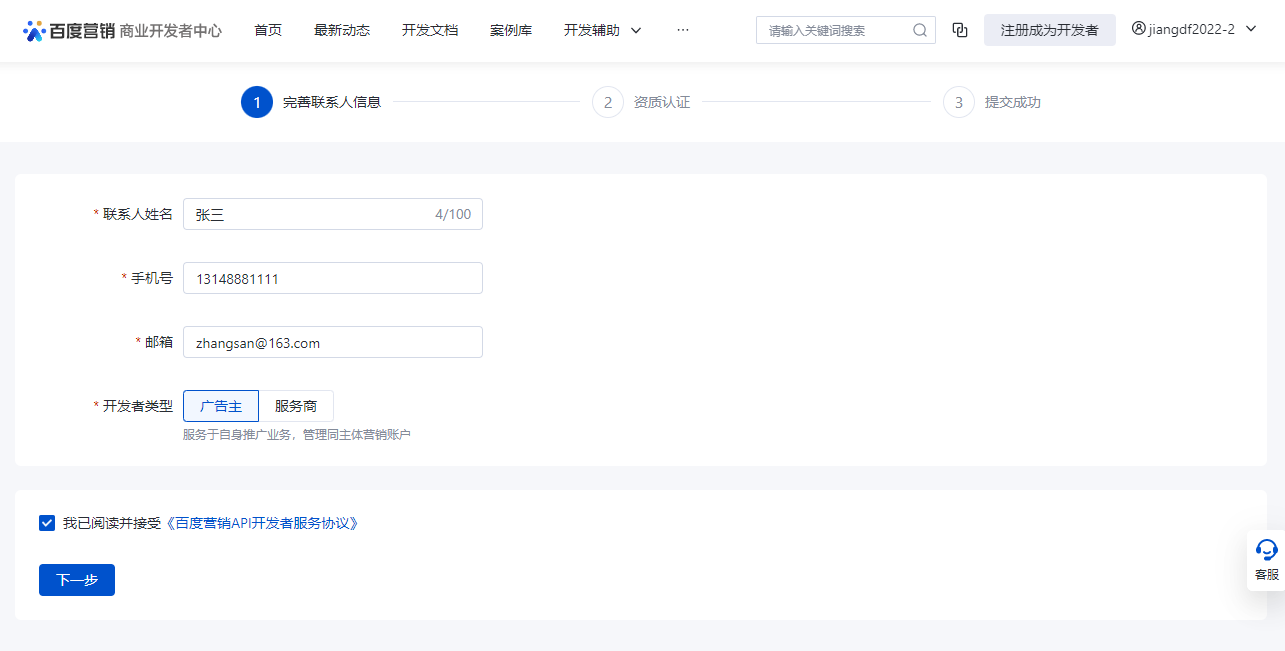The height and width of the screenshot is (651, 1285).
Task: Select 广告主 developer type
Action: 221,406
